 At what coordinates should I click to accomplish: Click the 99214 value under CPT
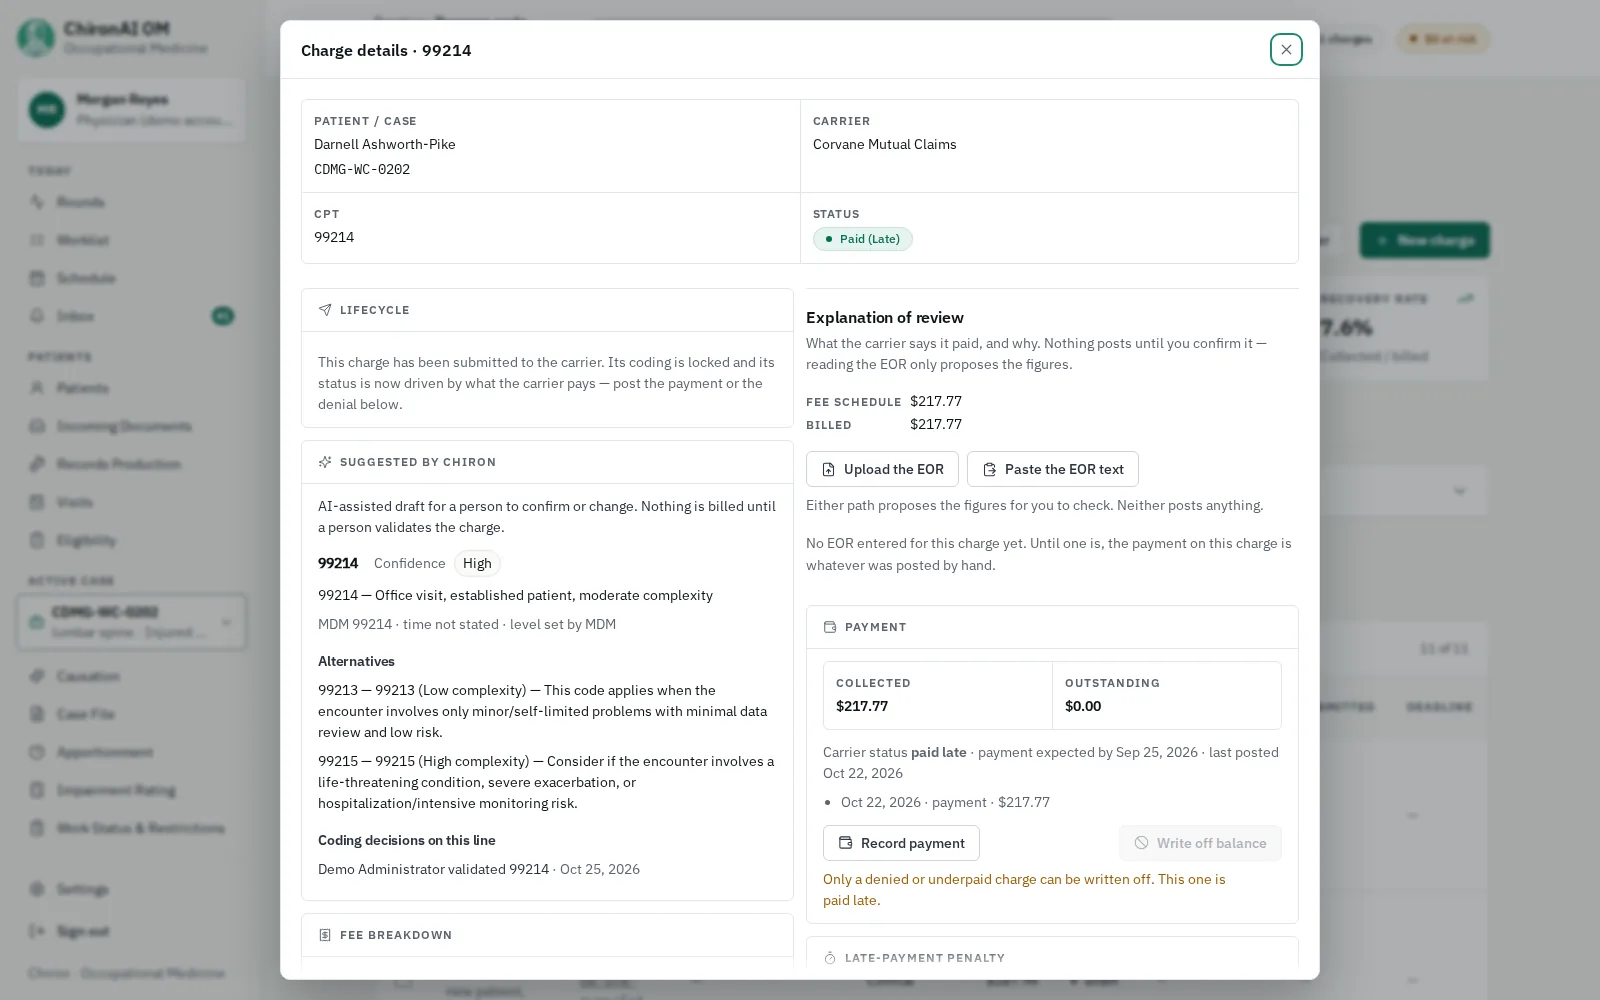point(334,237)
